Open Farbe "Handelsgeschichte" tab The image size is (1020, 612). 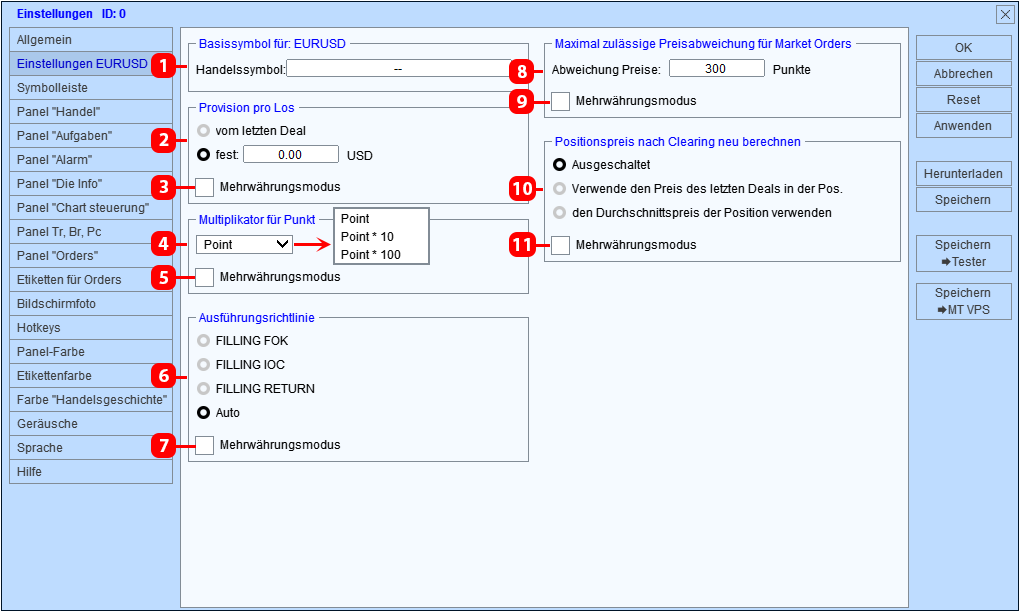point(91,401)
